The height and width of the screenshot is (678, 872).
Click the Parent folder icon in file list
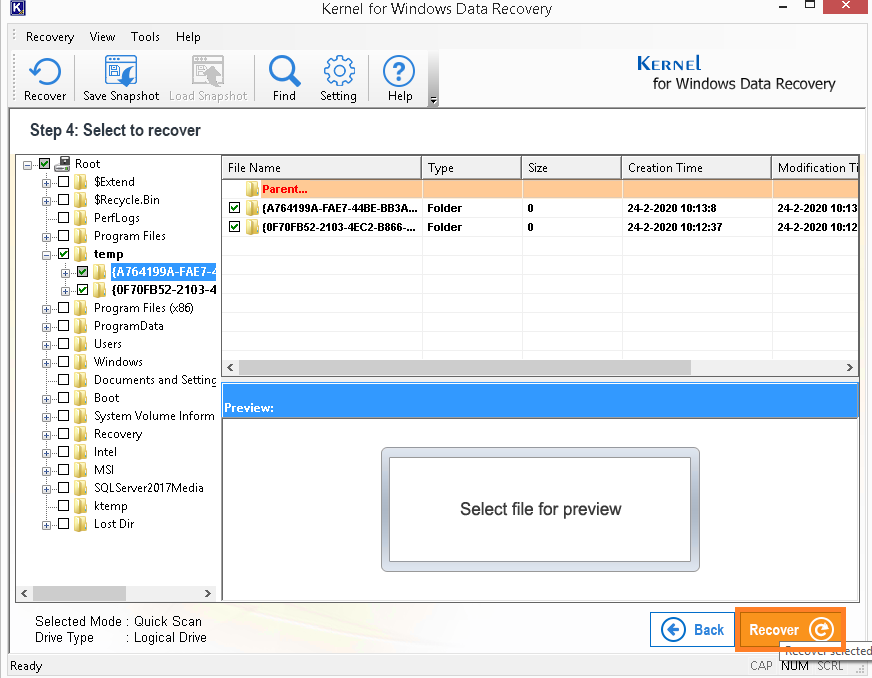click(252, 189)
